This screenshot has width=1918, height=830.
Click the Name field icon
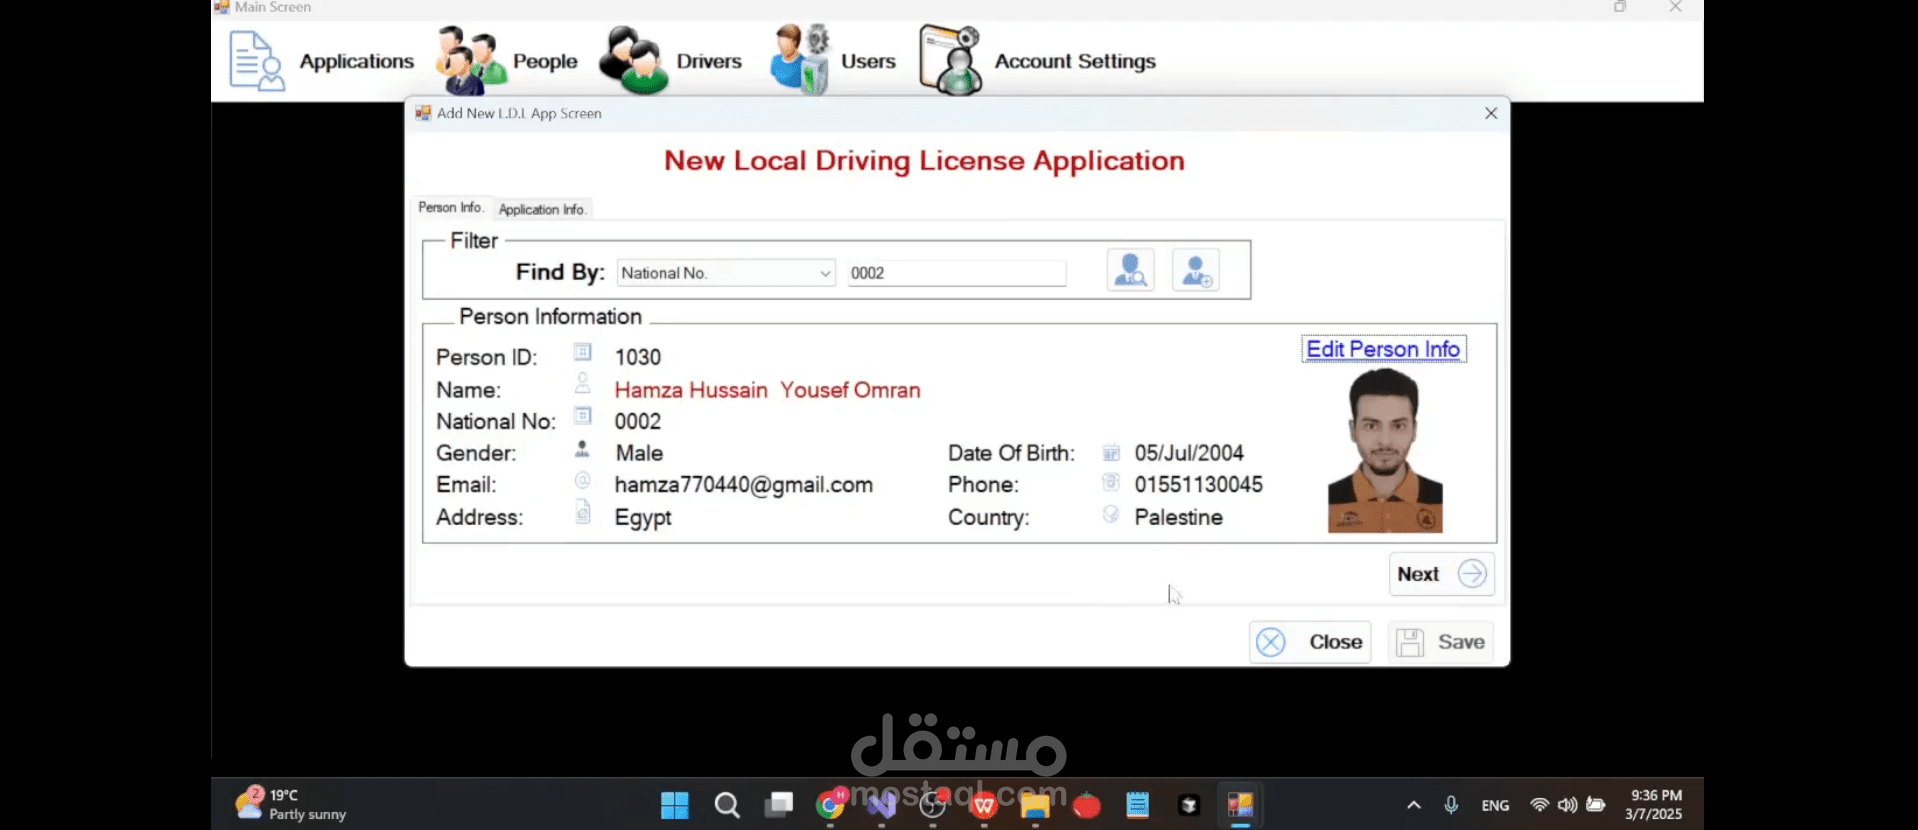[583, 384]
